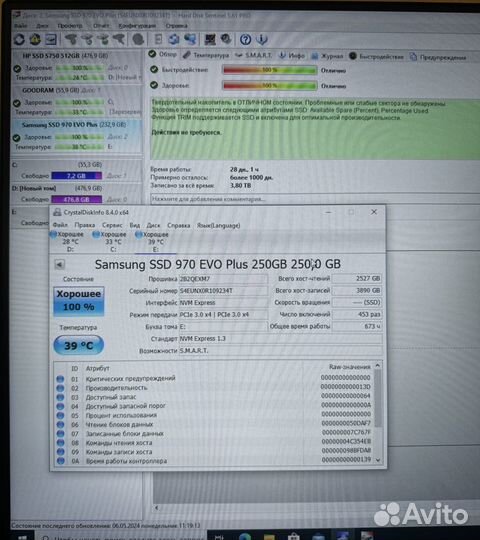This screenshot has height=540, width=480.
Task: Click the Хорошее 100 % health status button
Action: pyautogui.click(x=79, y=301)
